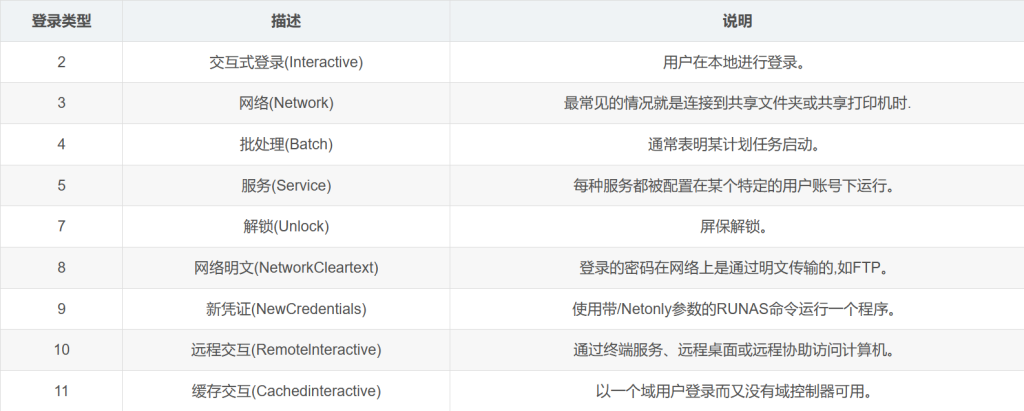
Task: Click the 网络(Network) description cell
Action: [286, 103]
